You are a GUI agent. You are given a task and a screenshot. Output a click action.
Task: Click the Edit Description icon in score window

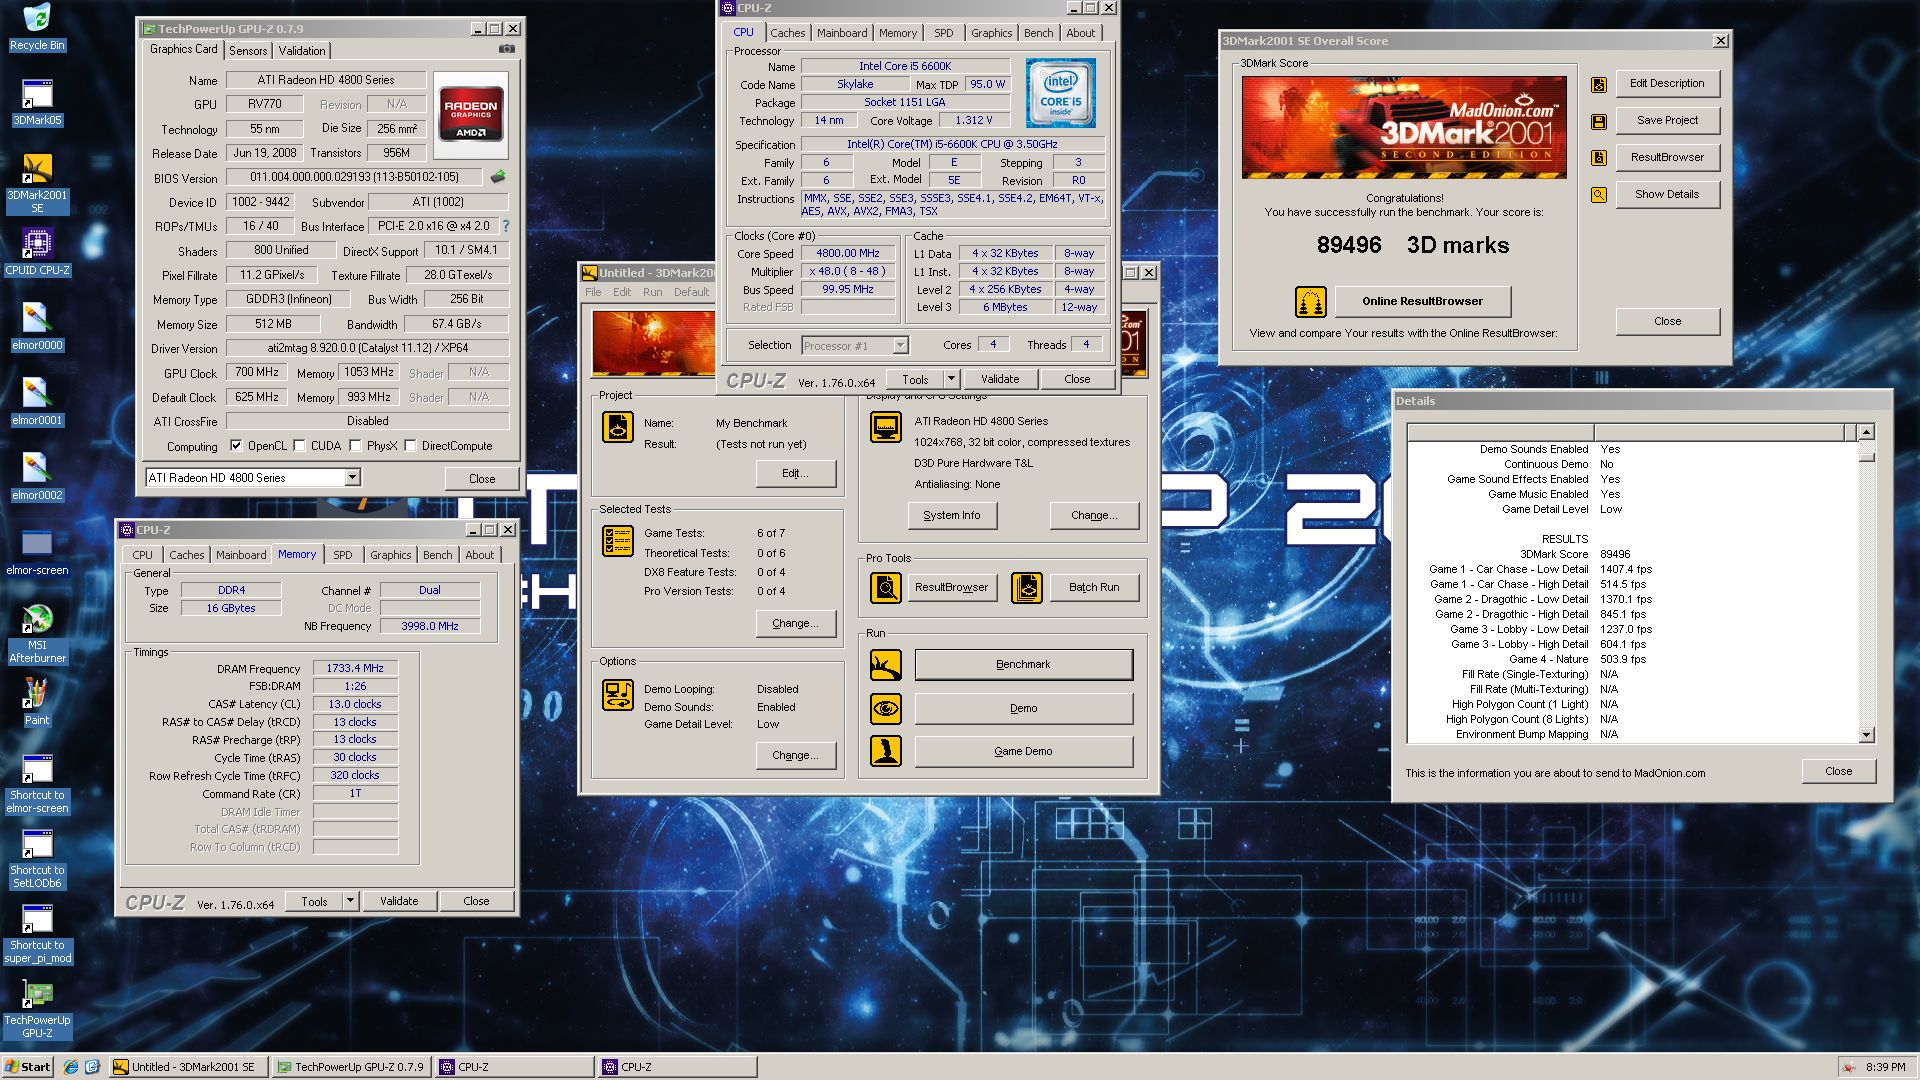coord(1599,84)
